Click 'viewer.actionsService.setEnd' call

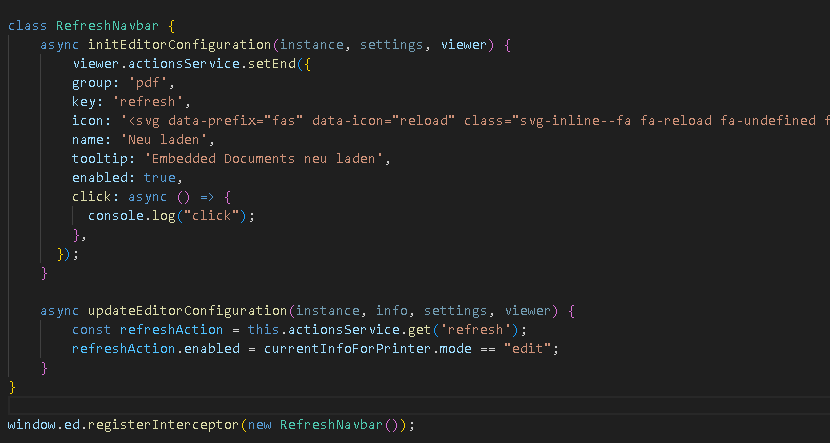click(184, 64)
